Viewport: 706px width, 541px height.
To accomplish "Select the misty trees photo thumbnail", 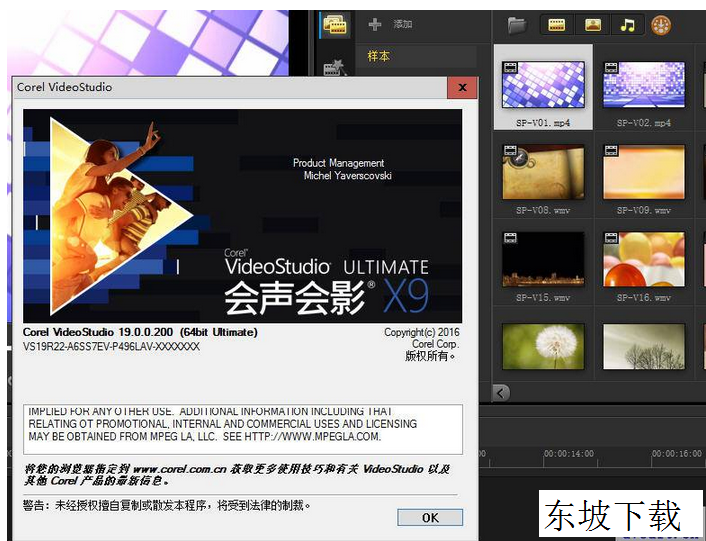I will coord(644,346).
